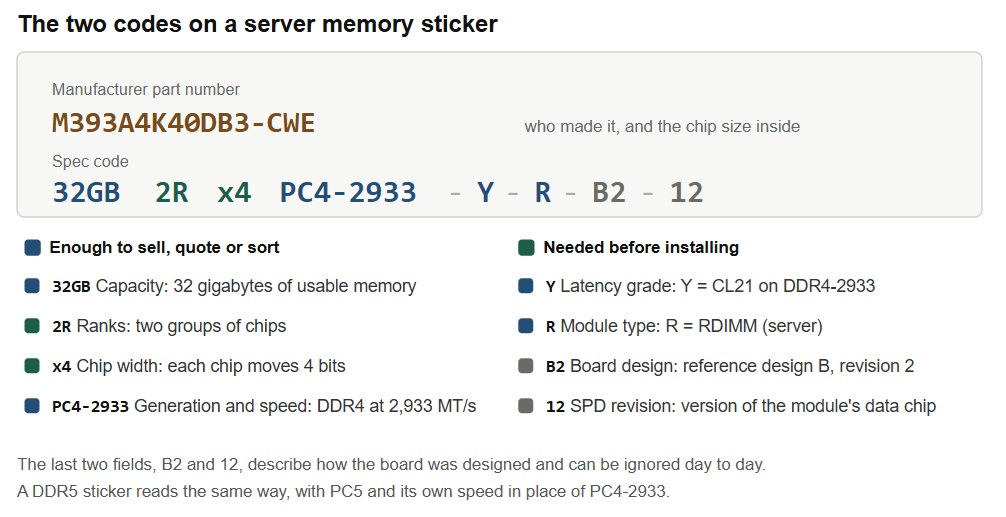The image size is (1006, 517).
Task: Click the 12 field in spec code
Action: pos(686,192)
